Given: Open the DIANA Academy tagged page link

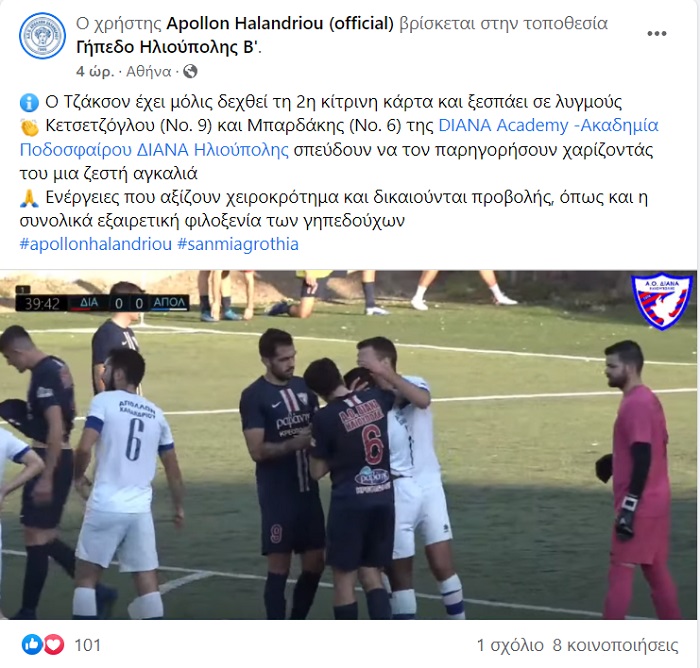Looking at the screenshot, I should tap(339, 138).
